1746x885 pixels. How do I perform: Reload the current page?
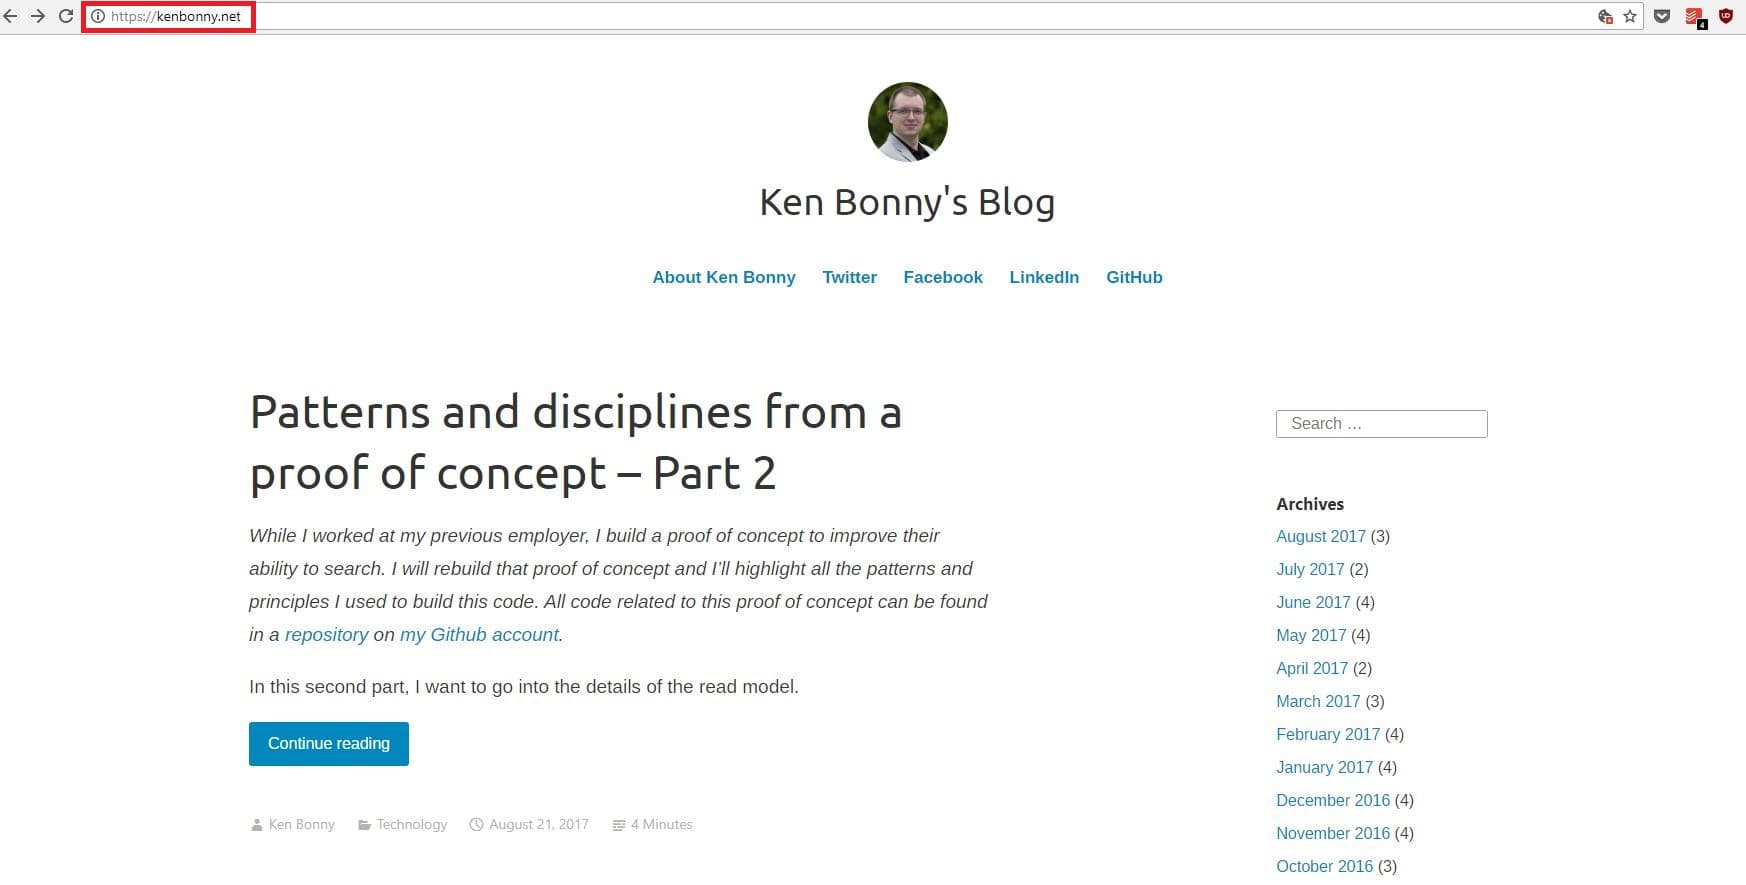tap(66, 16)
